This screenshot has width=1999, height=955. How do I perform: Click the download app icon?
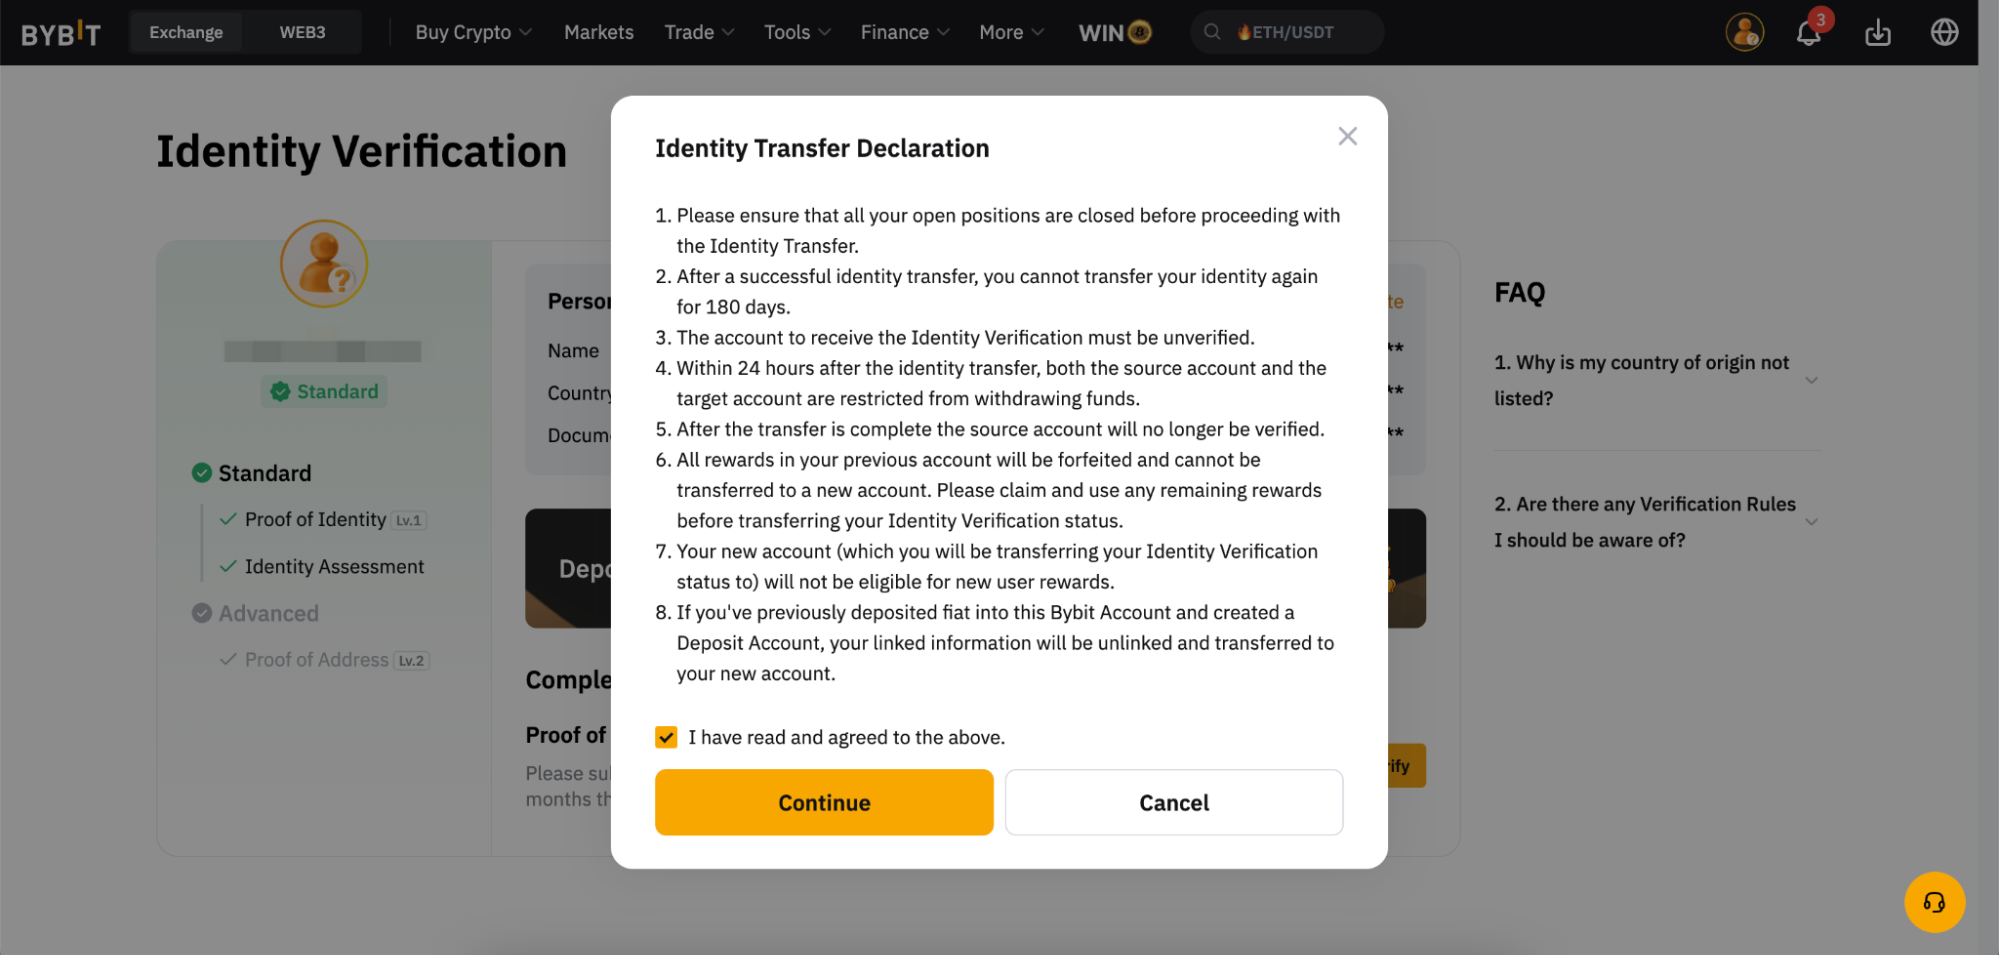pyautogui.click(x=1877, y=33)
